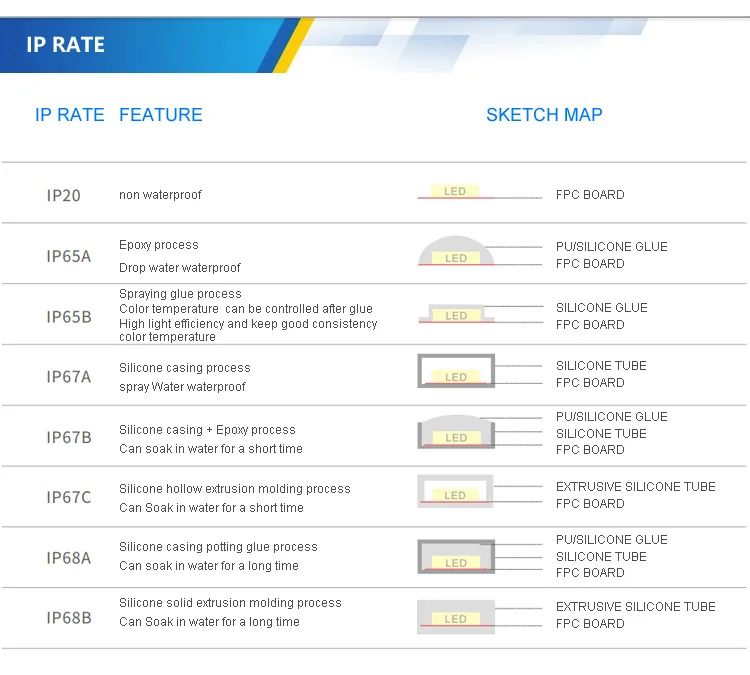
Task: Click the IP RATE column header
Action: coord(69,115)
